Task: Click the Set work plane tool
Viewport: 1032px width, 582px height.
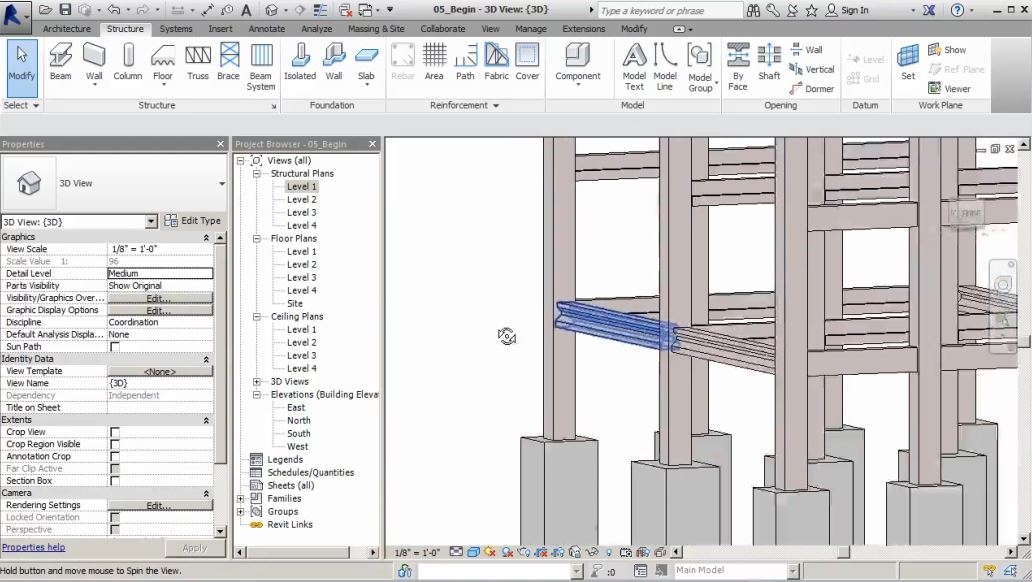Action: tap(908, 62)
